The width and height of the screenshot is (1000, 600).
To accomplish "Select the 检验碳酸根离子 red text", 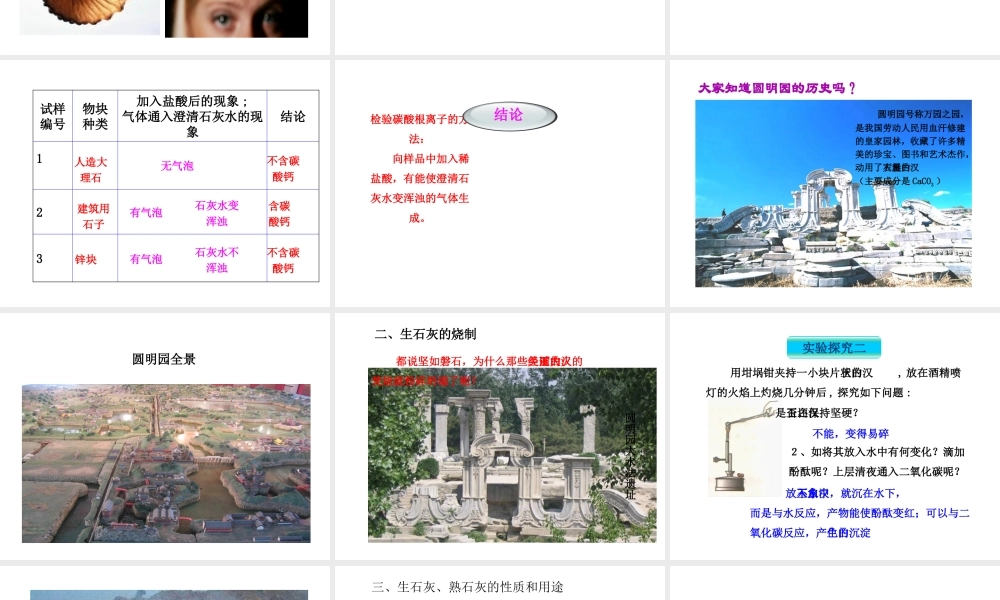I will click(419, 168).
